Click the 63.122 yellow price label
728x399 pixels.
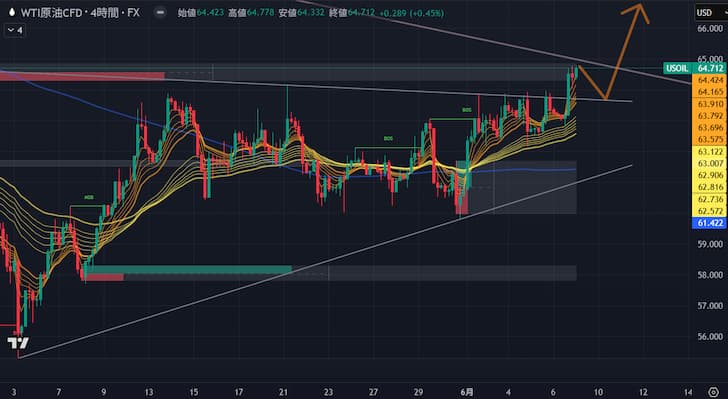point(709,152)
